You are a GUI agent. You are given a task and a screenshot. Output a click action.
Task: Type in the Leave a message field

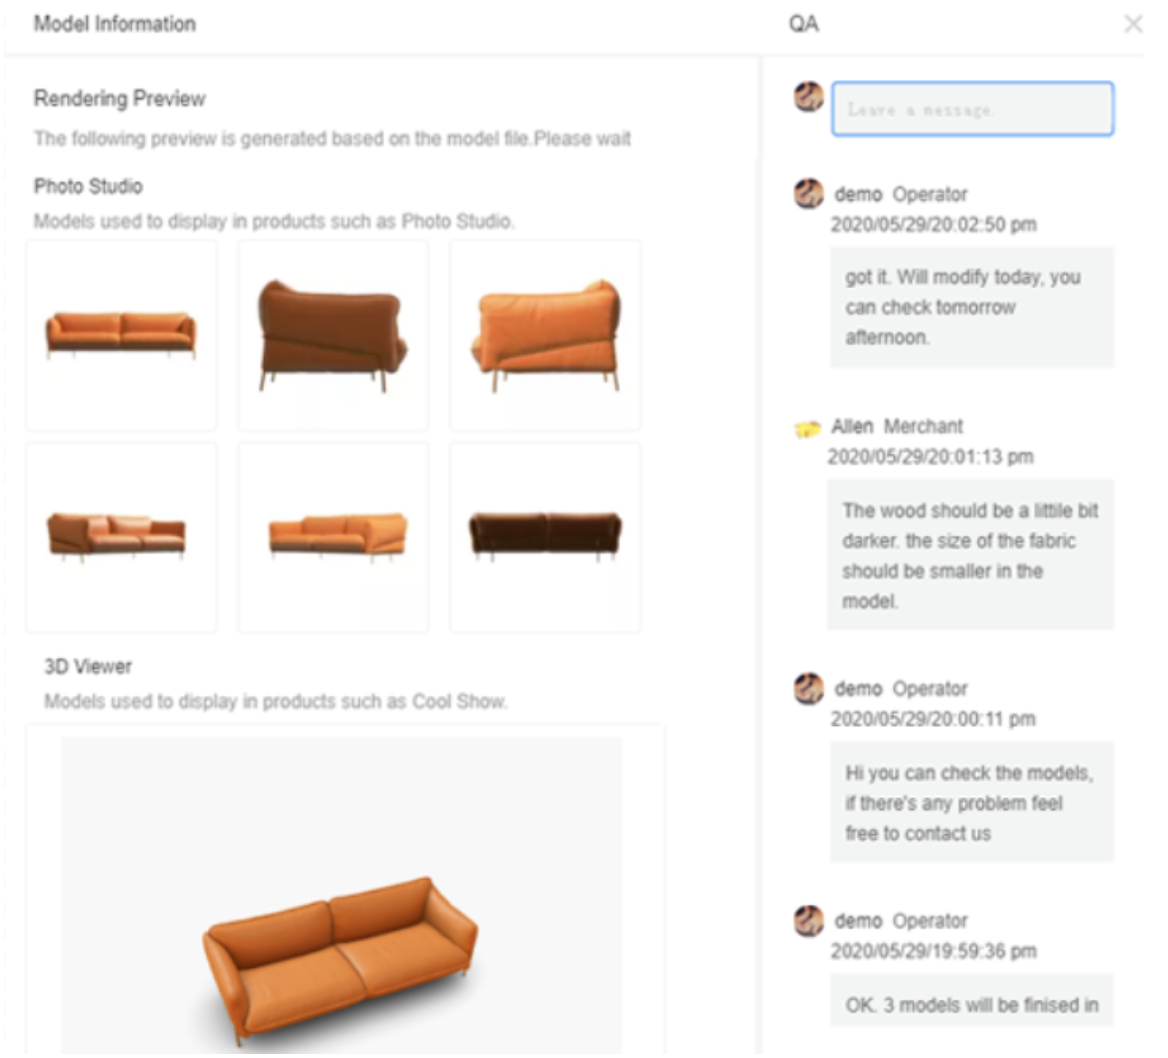[x=972, y=109]
